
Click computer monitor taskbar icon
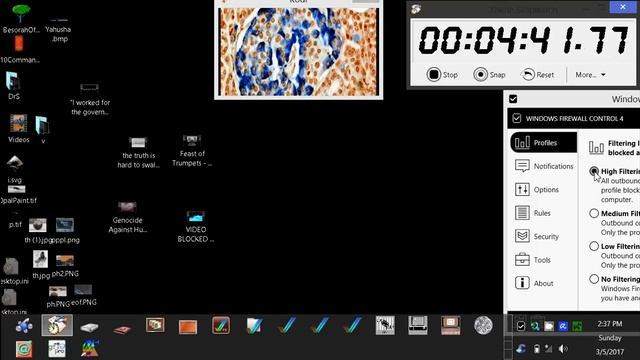click(450, 325)
